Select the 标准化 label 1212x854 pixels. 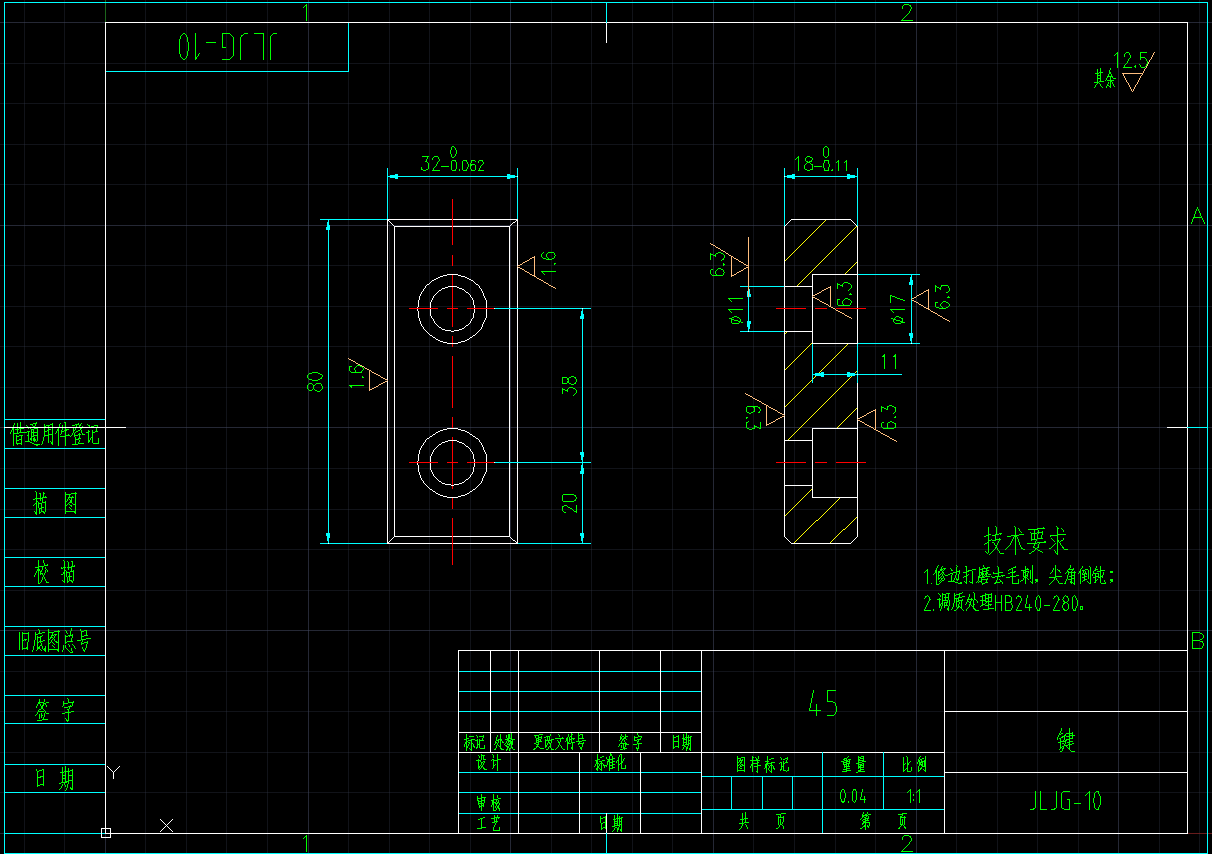coord(610,763)
